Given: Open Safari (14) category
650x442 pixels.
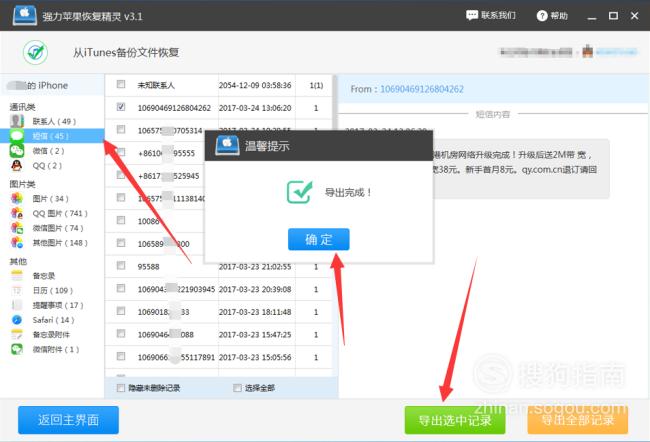Looking at the screenshot, I should (x=43, y=320).
